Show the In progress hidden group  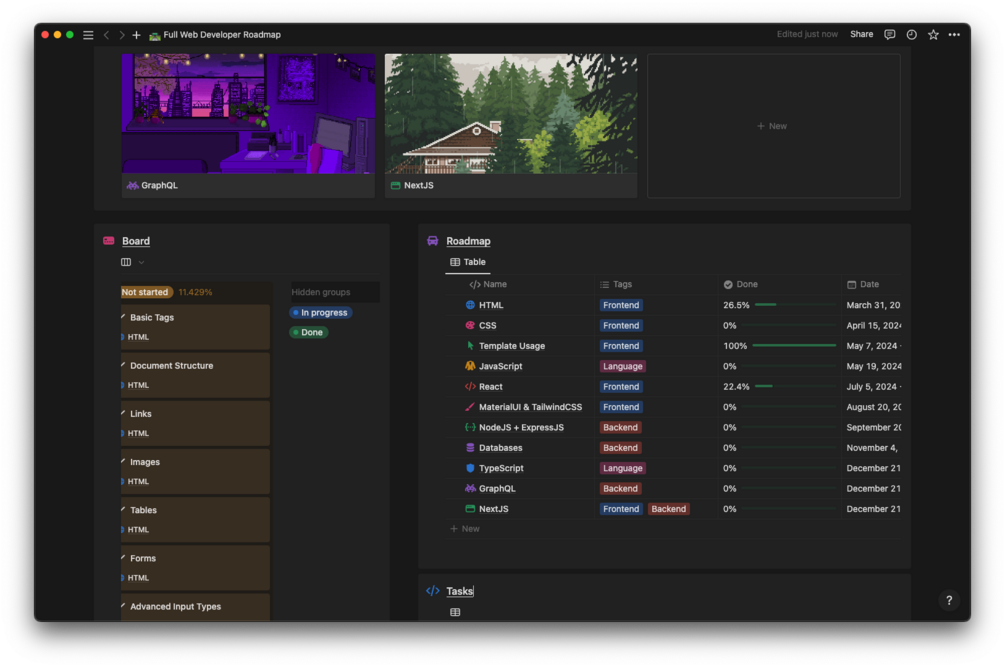coord(320,313)
